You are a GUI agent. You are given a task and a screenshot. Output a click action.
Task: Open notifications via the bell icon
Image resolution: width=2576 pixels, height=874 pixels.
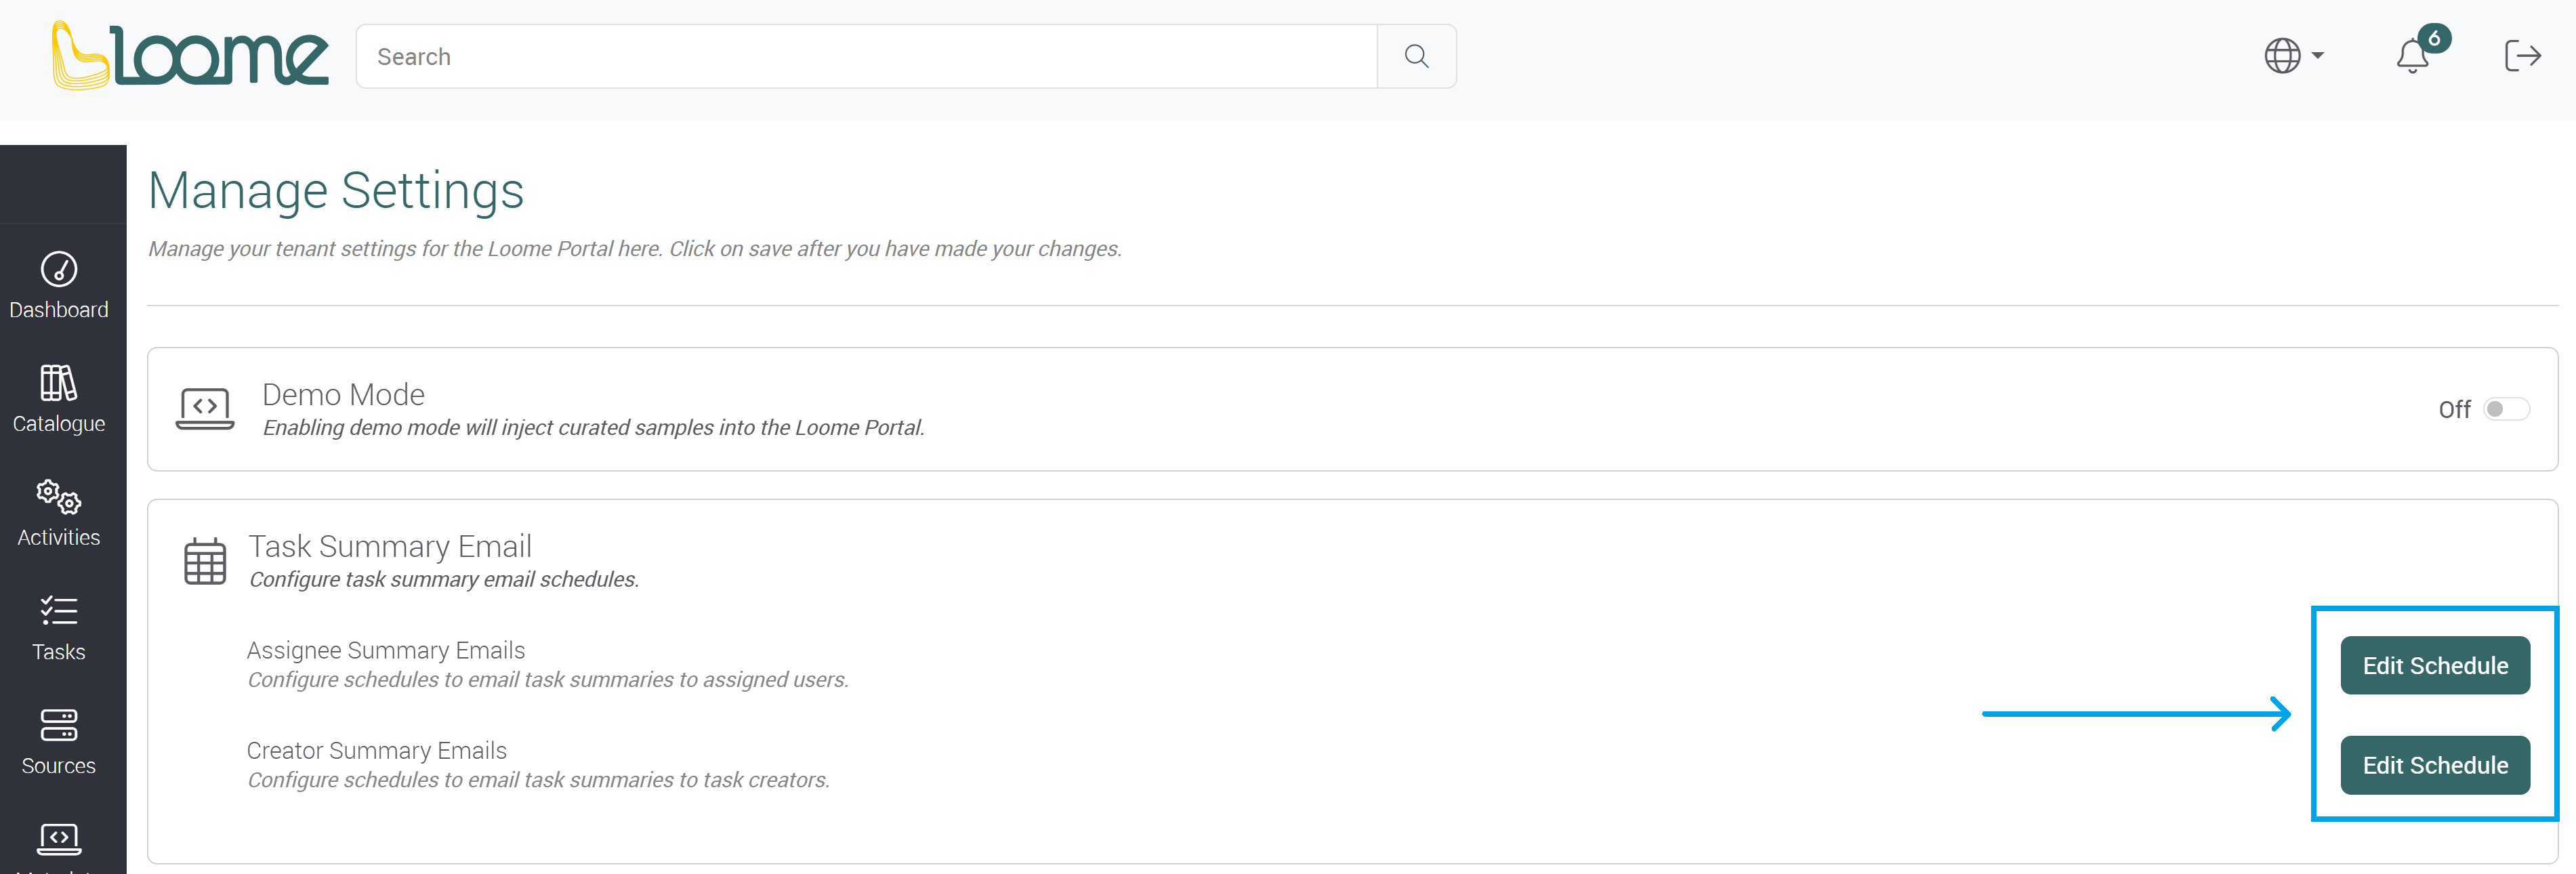(x=2412, y=58)
